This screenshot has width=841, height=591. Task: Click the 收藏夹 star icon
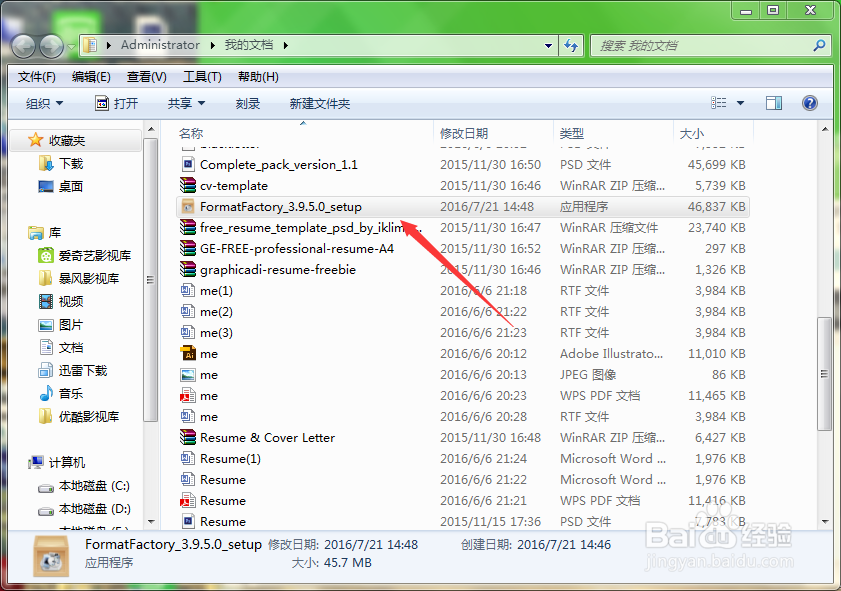pyautogui.click(x=35, y=140)
